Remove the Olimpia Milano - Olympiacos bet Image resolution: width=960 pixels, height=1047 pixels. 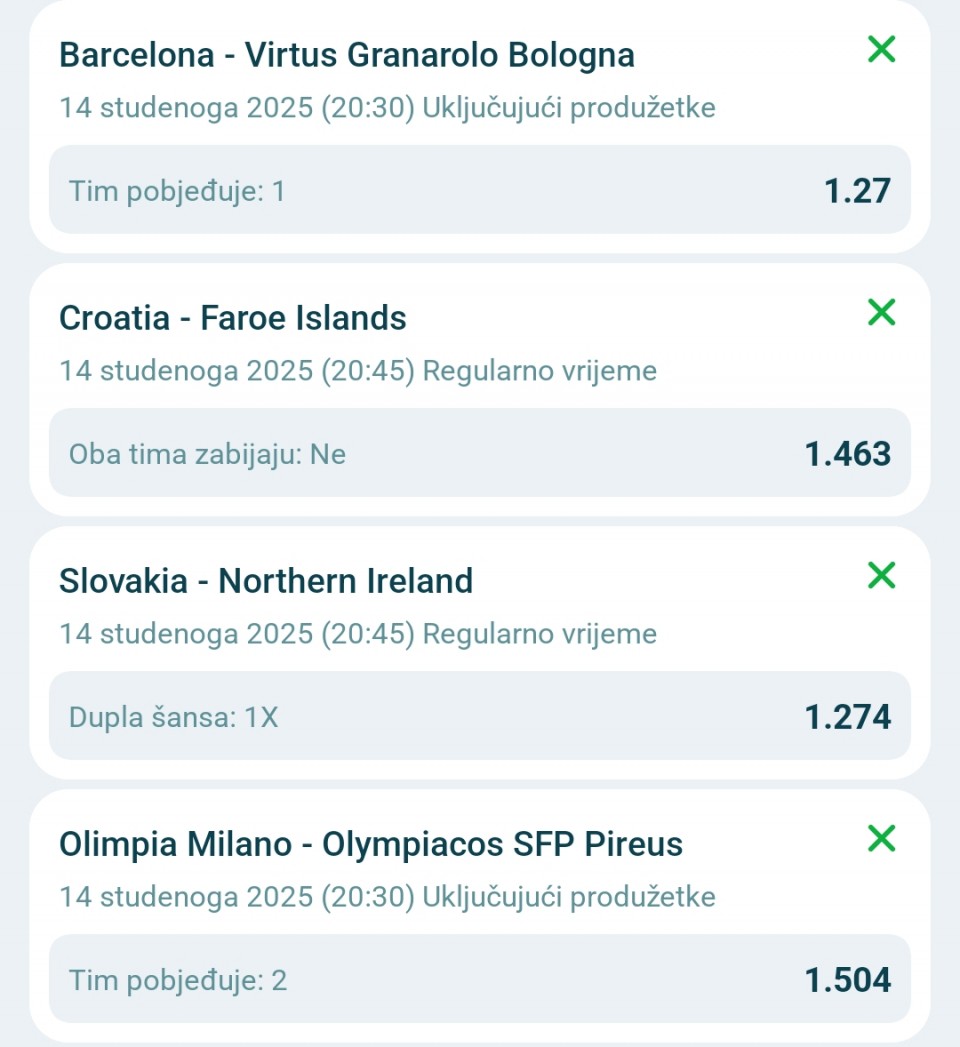[x=881, y=838]
